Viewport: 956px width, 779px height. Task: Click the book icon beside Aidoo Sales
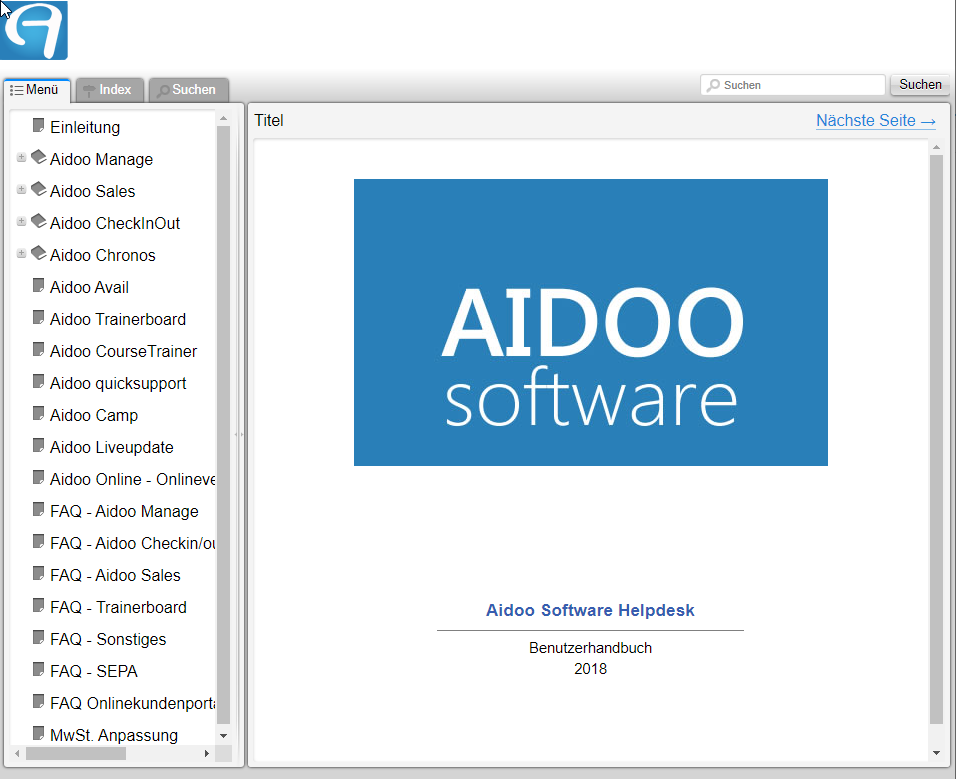coord(38,189)
